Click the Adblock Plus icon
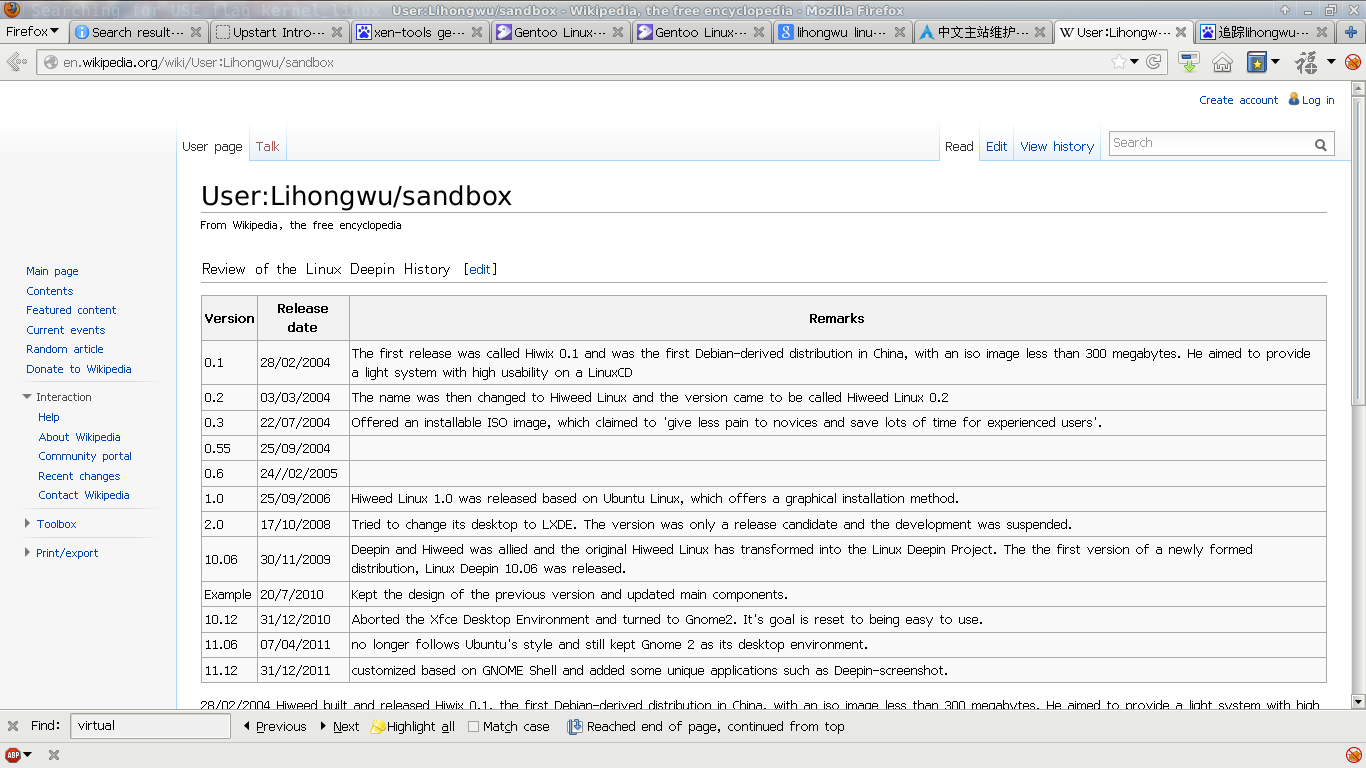This screenshot has width=1366, height=768. 13,755
